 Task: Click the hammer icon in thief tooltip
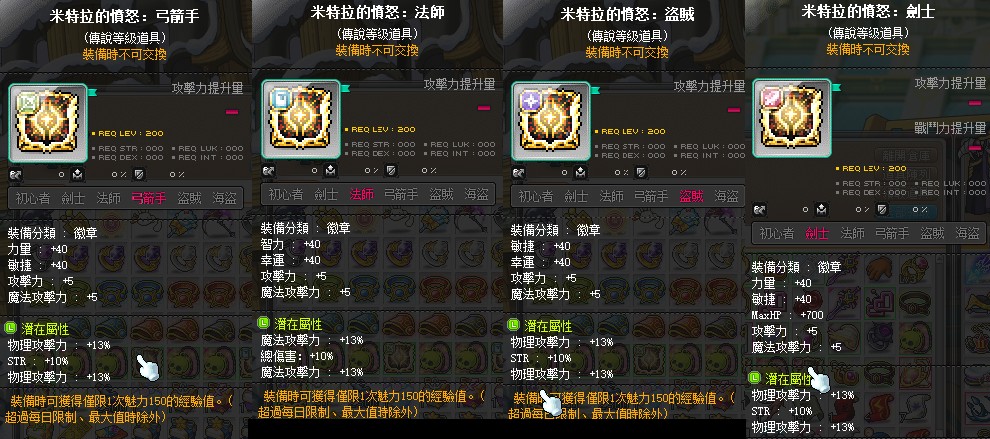[x=518, y=172]
